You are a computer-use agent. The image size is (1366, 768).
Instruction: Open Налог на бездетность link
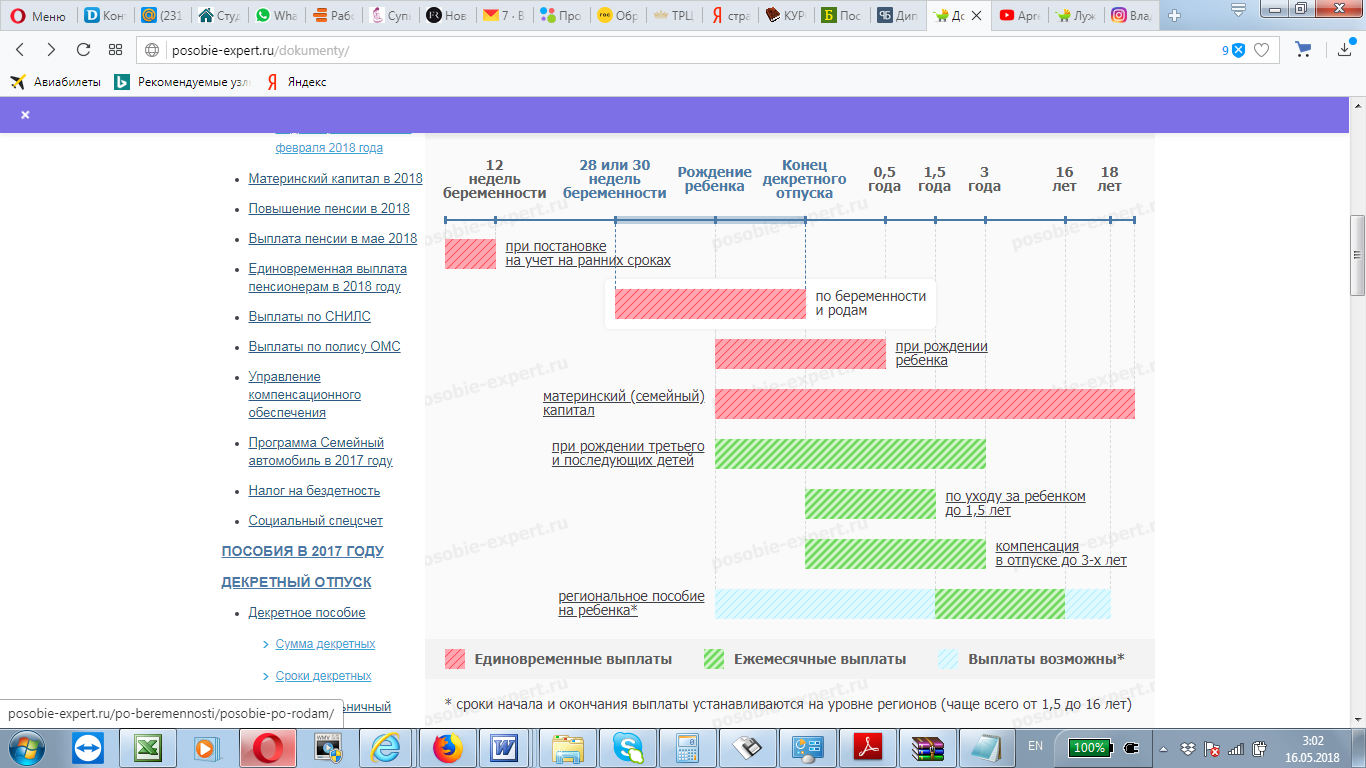click(314, 491)
